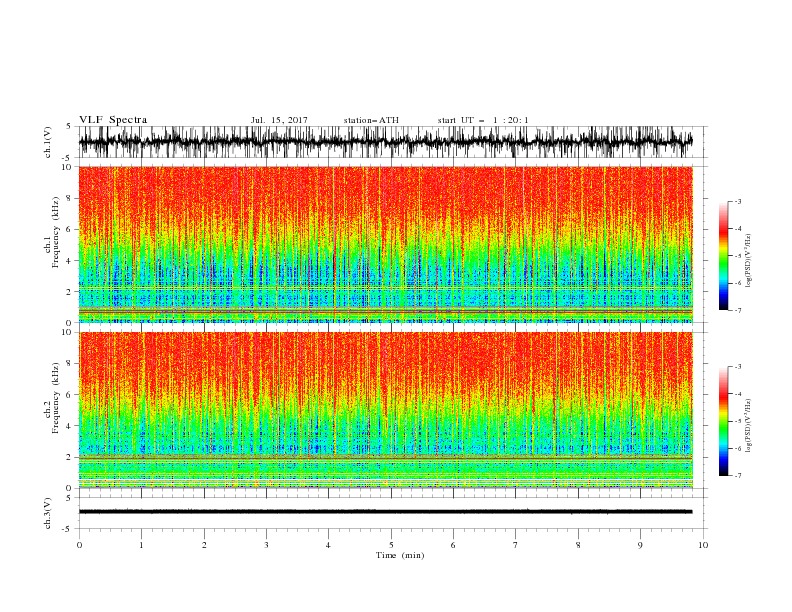
Task: Click the "ch.1(V)" waveform axis label
Action: (48, 142)
